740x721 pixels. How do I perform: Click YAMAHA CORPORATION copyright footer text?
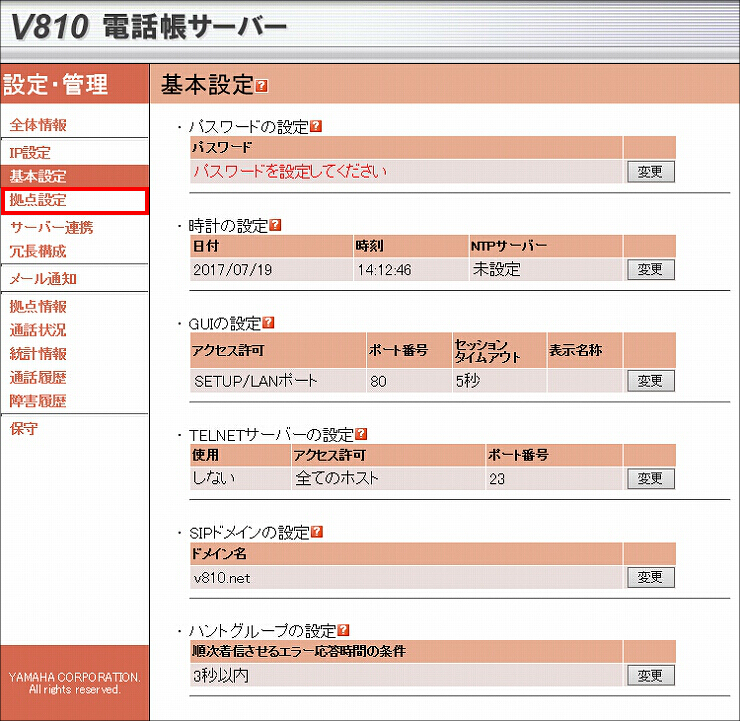[x=75, y=683]
